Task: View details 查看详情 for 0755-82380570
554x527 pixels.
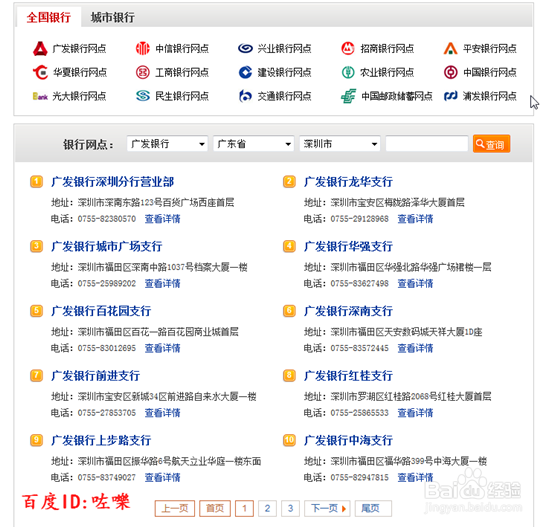Action: pyautogui.click(x=163, y=219)
